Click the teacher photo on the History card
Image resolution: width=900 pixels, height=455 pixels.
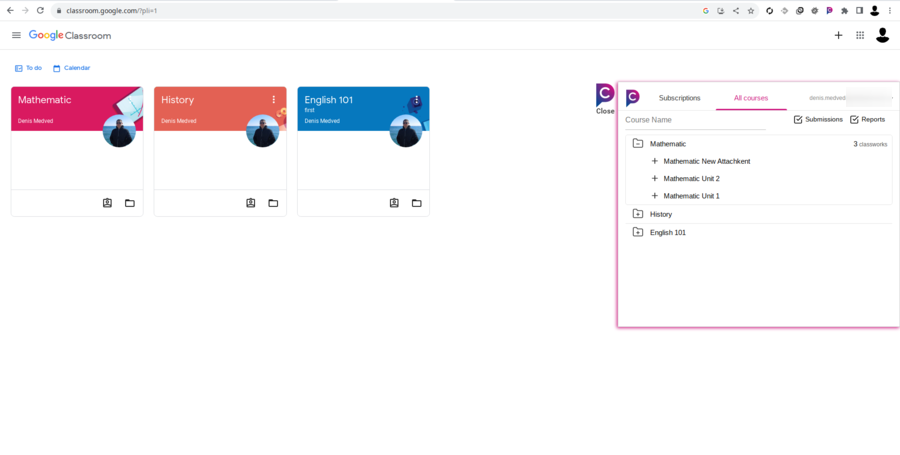[263, 131]
